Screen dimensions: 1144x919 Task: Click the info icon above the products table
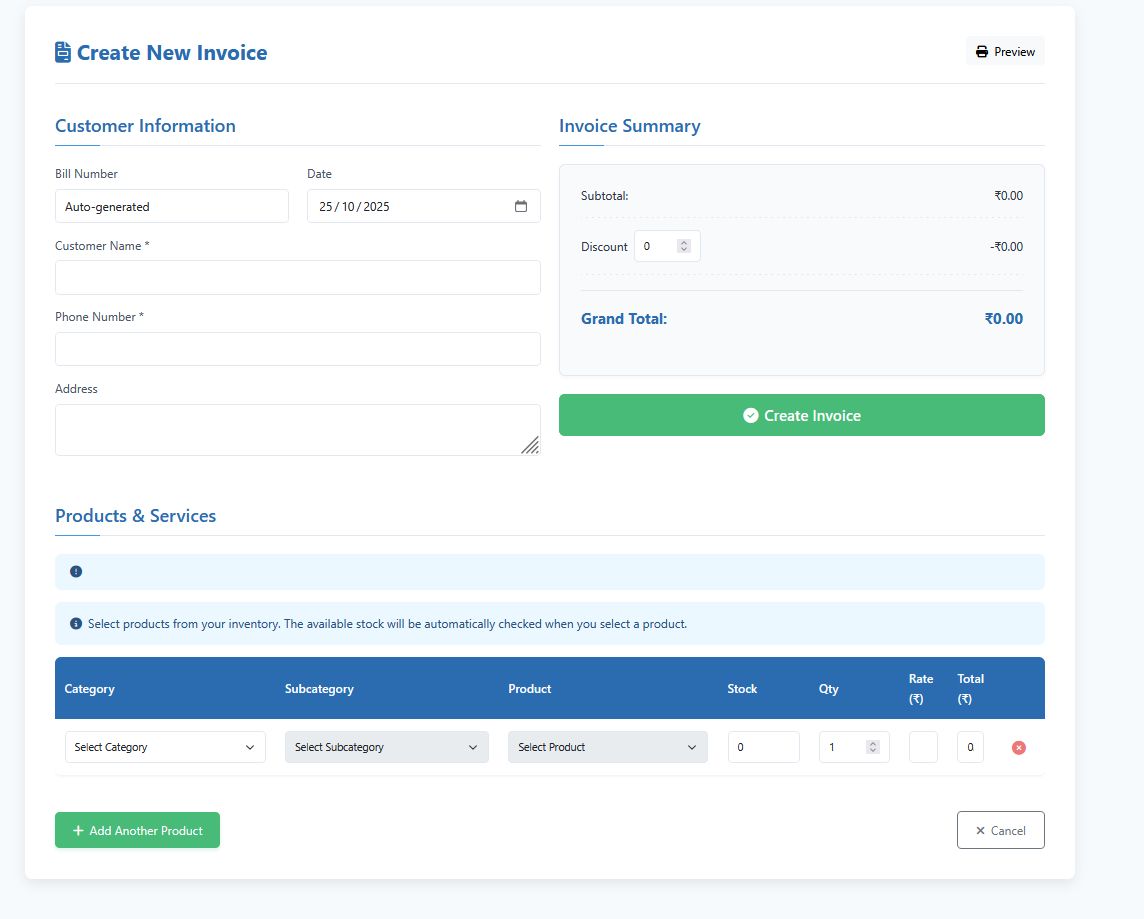(75, 571)
